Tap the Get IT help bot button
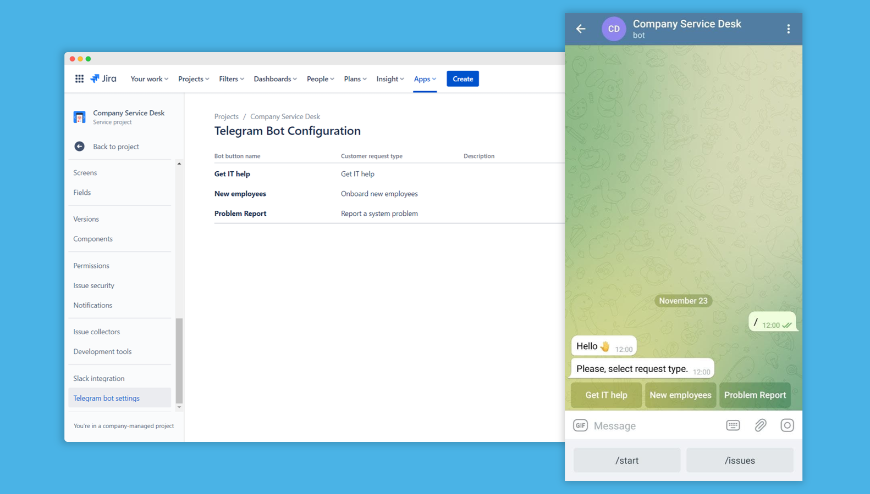The image size is (870, 494). pos(606,395)
